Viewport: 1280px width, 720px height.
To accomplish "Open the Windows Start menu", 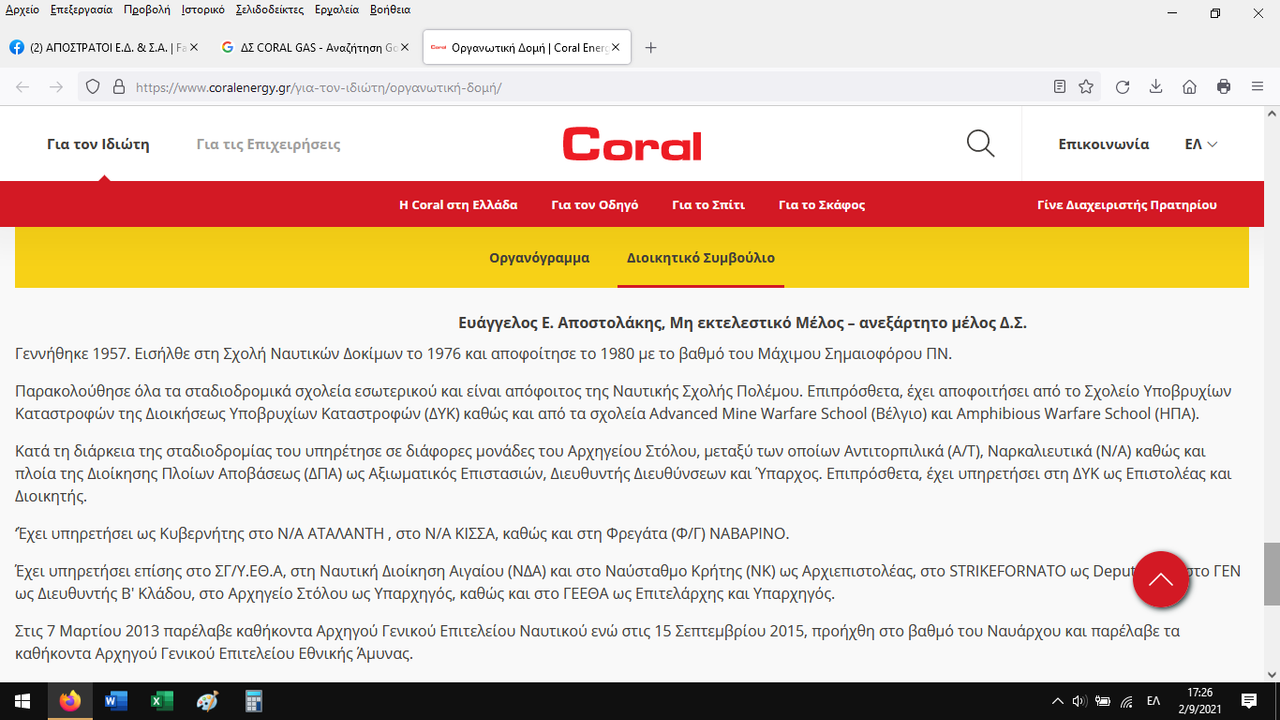I will (22, 701).
